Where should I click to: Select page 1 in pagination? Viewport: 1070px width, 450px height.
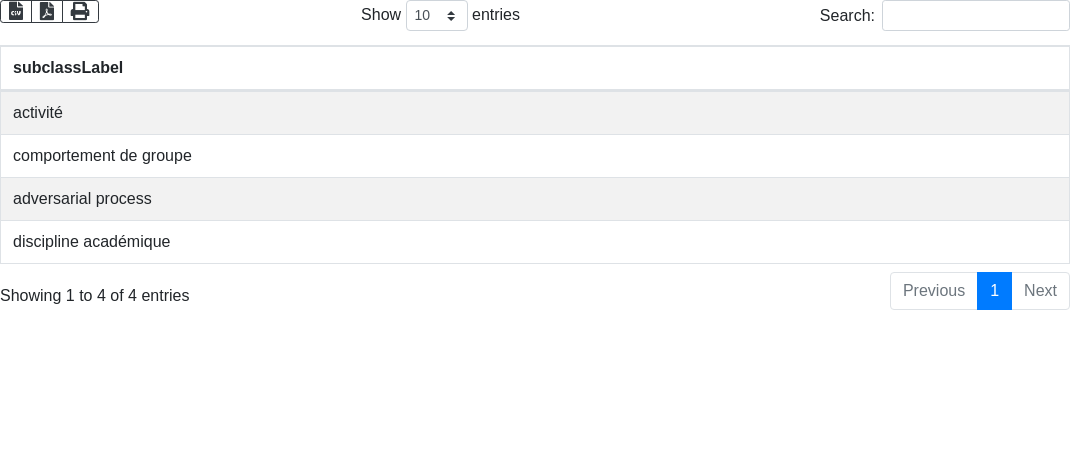(994, 291)
